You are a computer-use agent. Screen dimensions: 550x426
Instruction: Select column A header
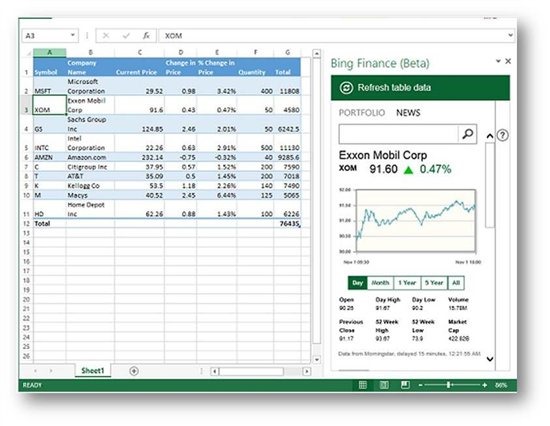(x=49, y=53)
